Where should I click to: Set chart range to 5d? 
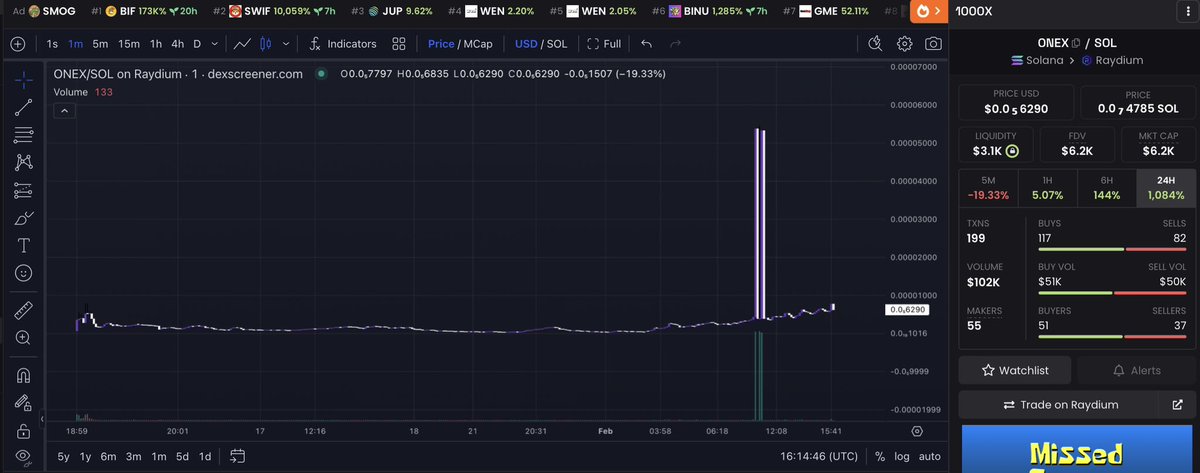182,456
